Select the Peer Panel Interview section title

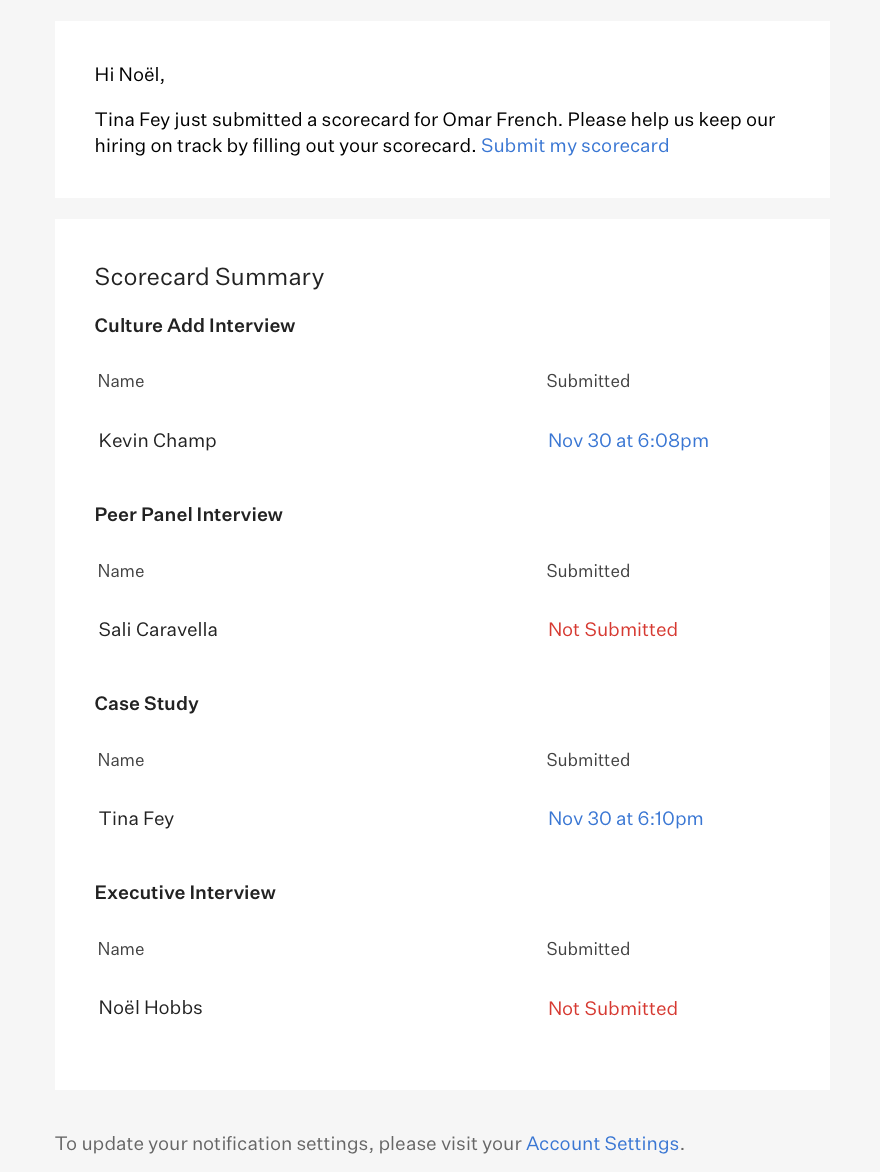click(x=189, y=515)
